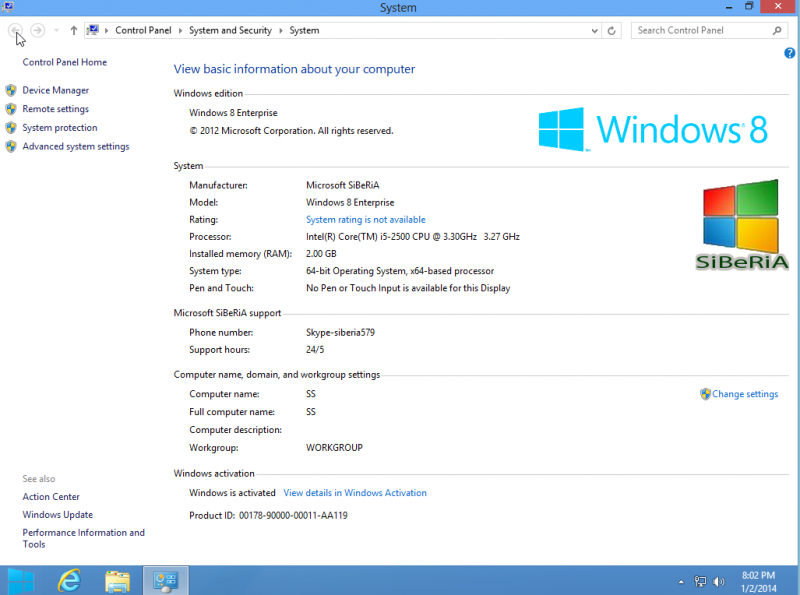Select phone number 'Skype-siberia579'

click(x=340, y=333)
